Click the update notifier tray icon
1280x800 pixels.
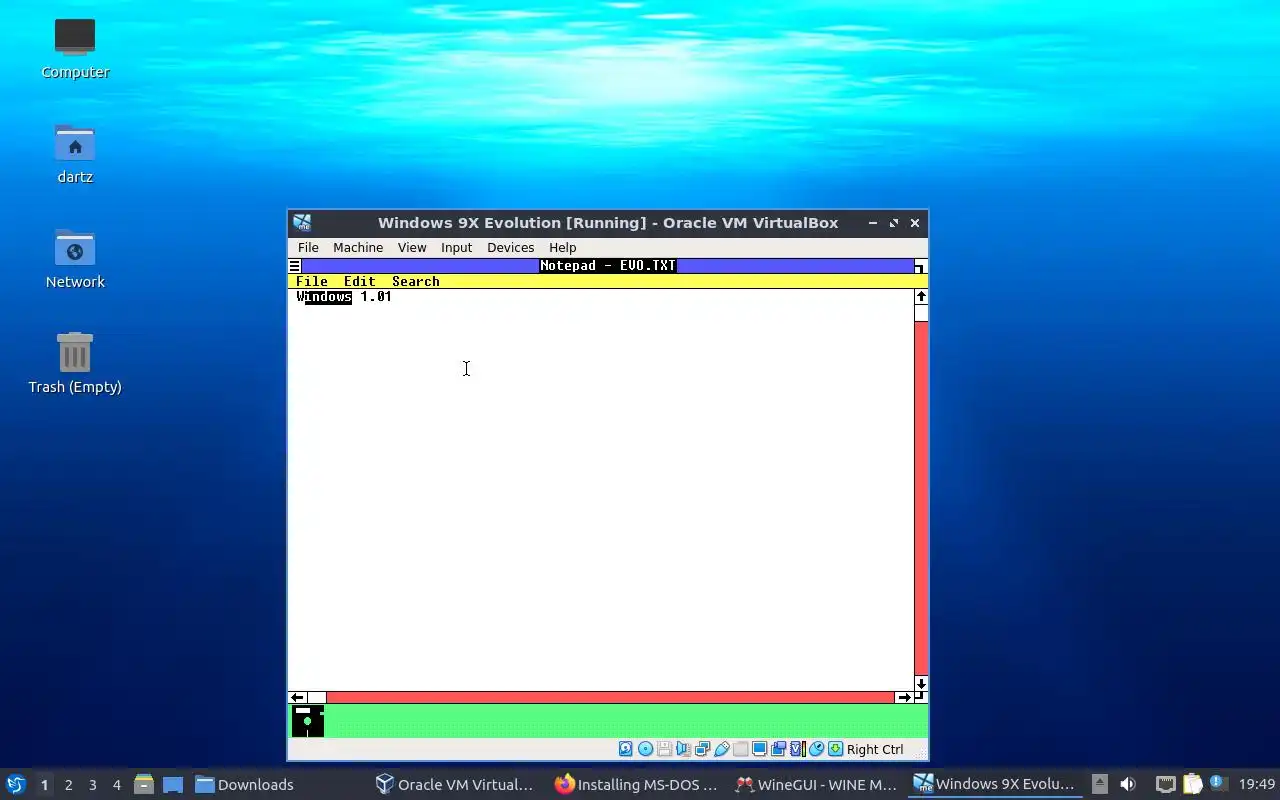click(x=1218, y=783)
